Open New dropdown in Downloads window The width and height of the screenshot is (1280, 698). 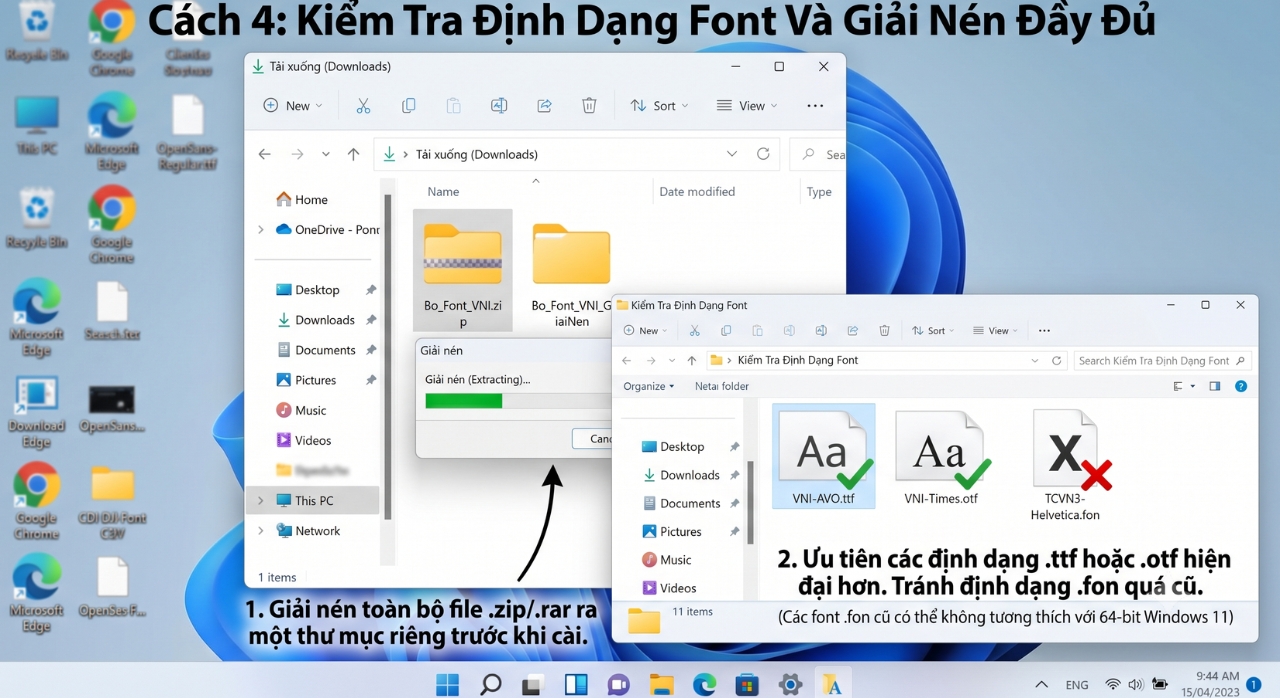click(292, 105)
